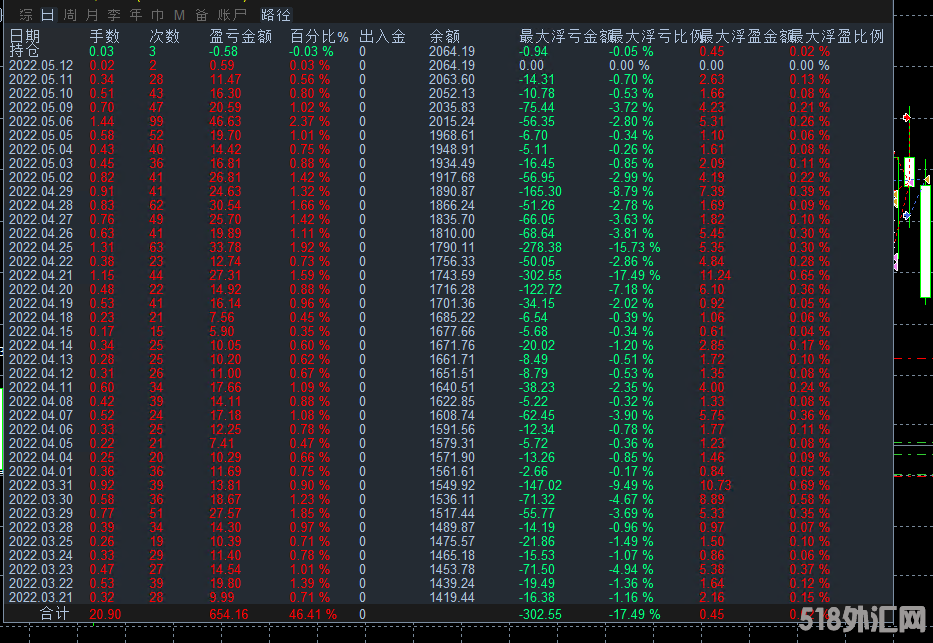
Task: Open the 账户 account tab
Action: (x=232, y=15)
